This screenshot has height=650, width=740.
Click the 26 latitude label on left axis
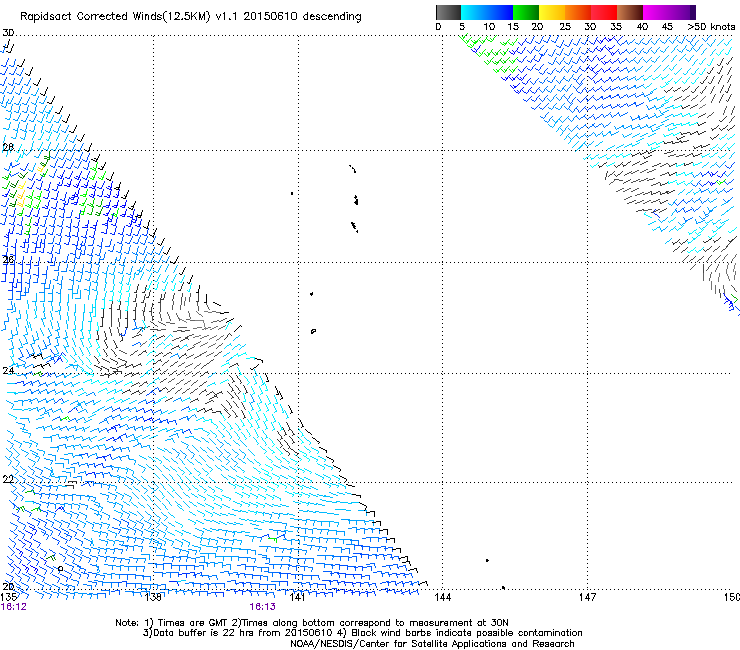coord(8,259)
